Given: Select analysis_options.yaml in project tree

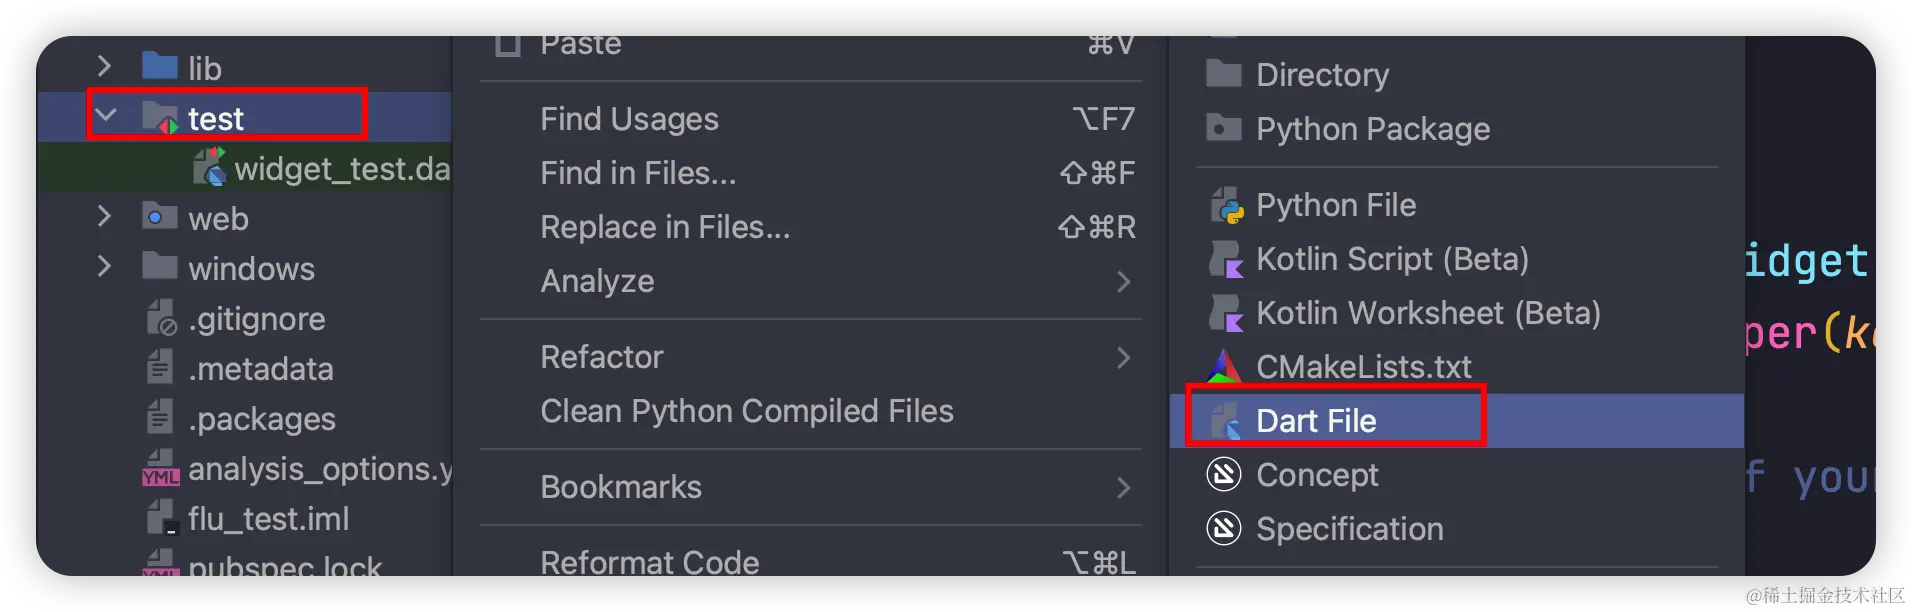Looking at the screenshot, I should (x=319, y=469).
